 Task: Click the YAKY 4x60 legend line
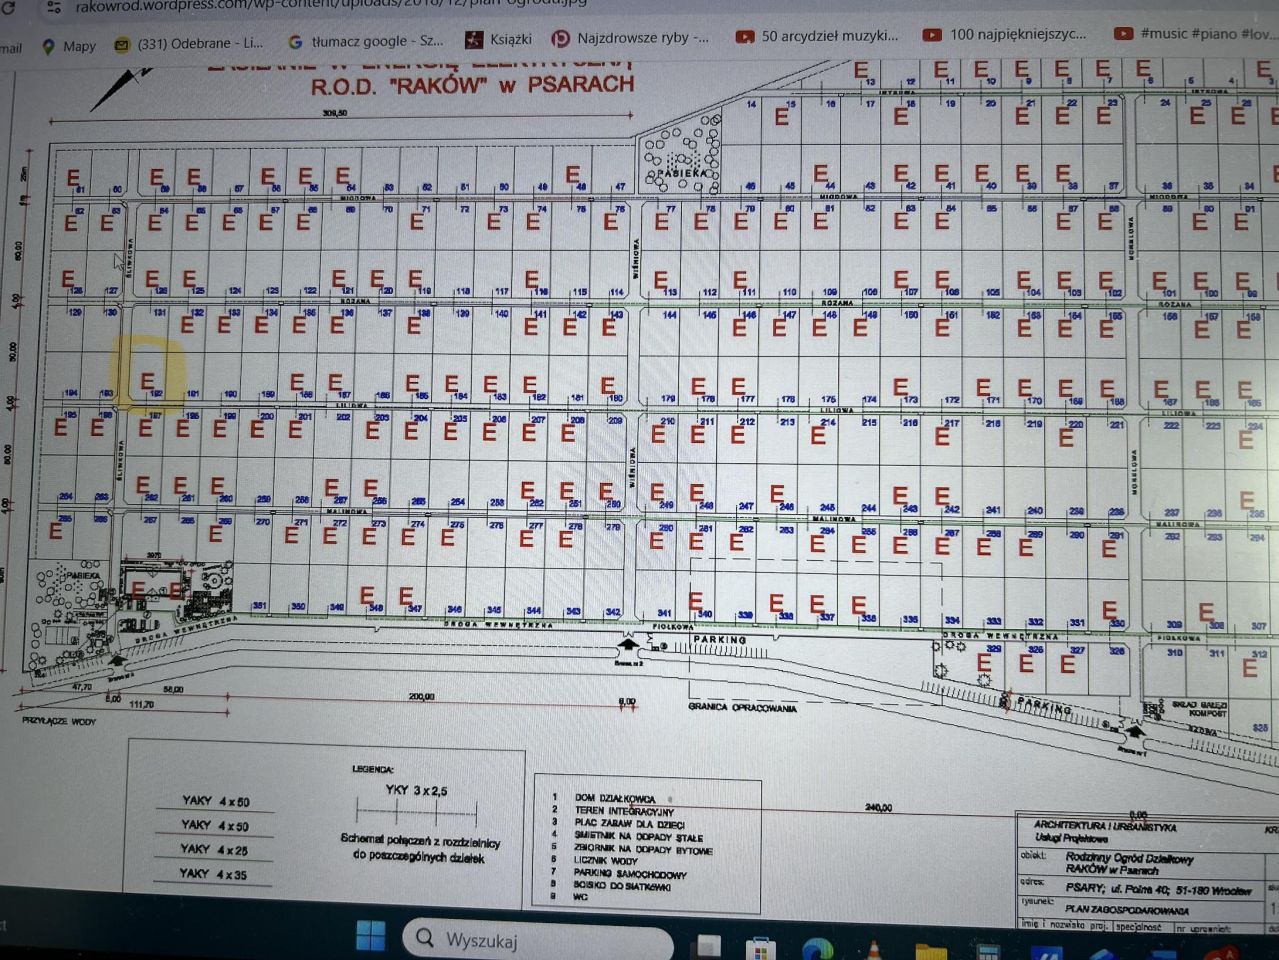(x=215, y=801)
